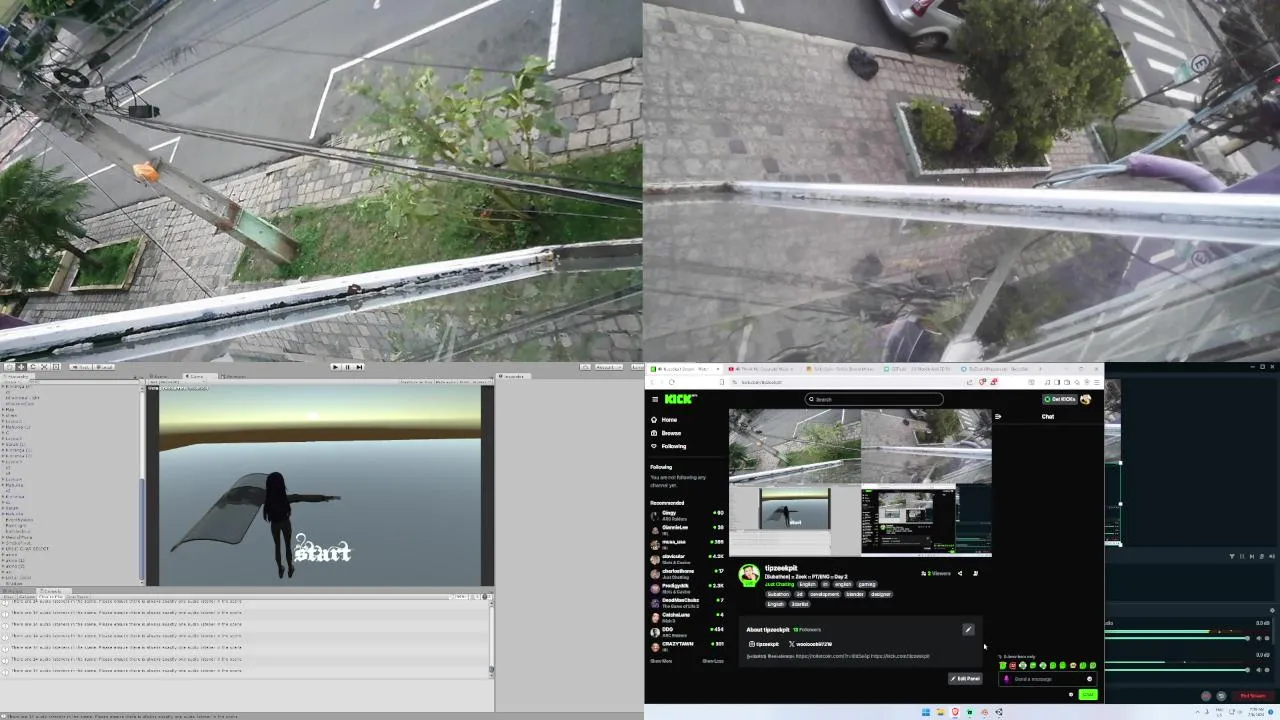Select the Move tool in Unity toolbar
Screen dimensions: 1280x720
(x=21, y=367)
